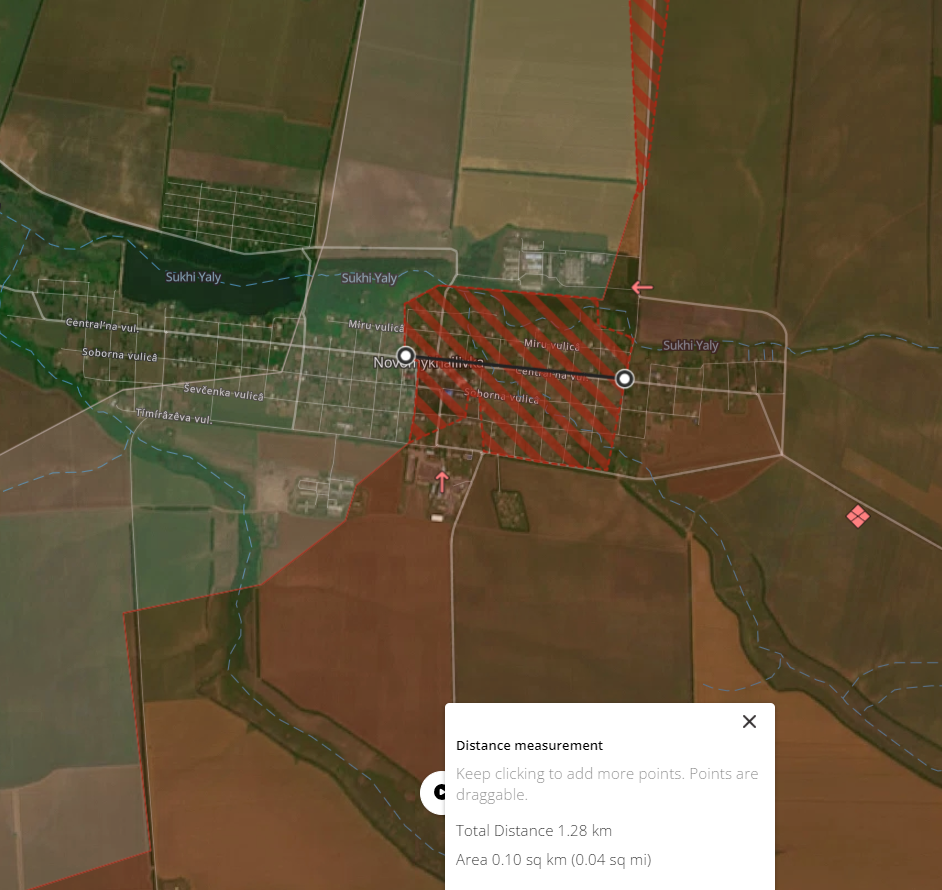Click the Miru vulicâ label inside the hatched zone
This screenshot has height=890, width=942.
click(552, 344)
